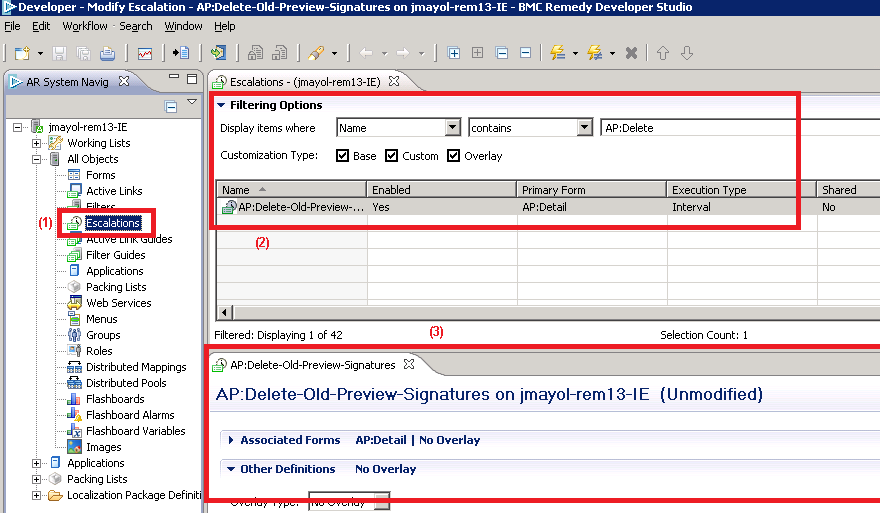The width and height of the screenshot is (880, 513).
Task: Click the Save All toolbar icon
Action: [x=84, y=53]
